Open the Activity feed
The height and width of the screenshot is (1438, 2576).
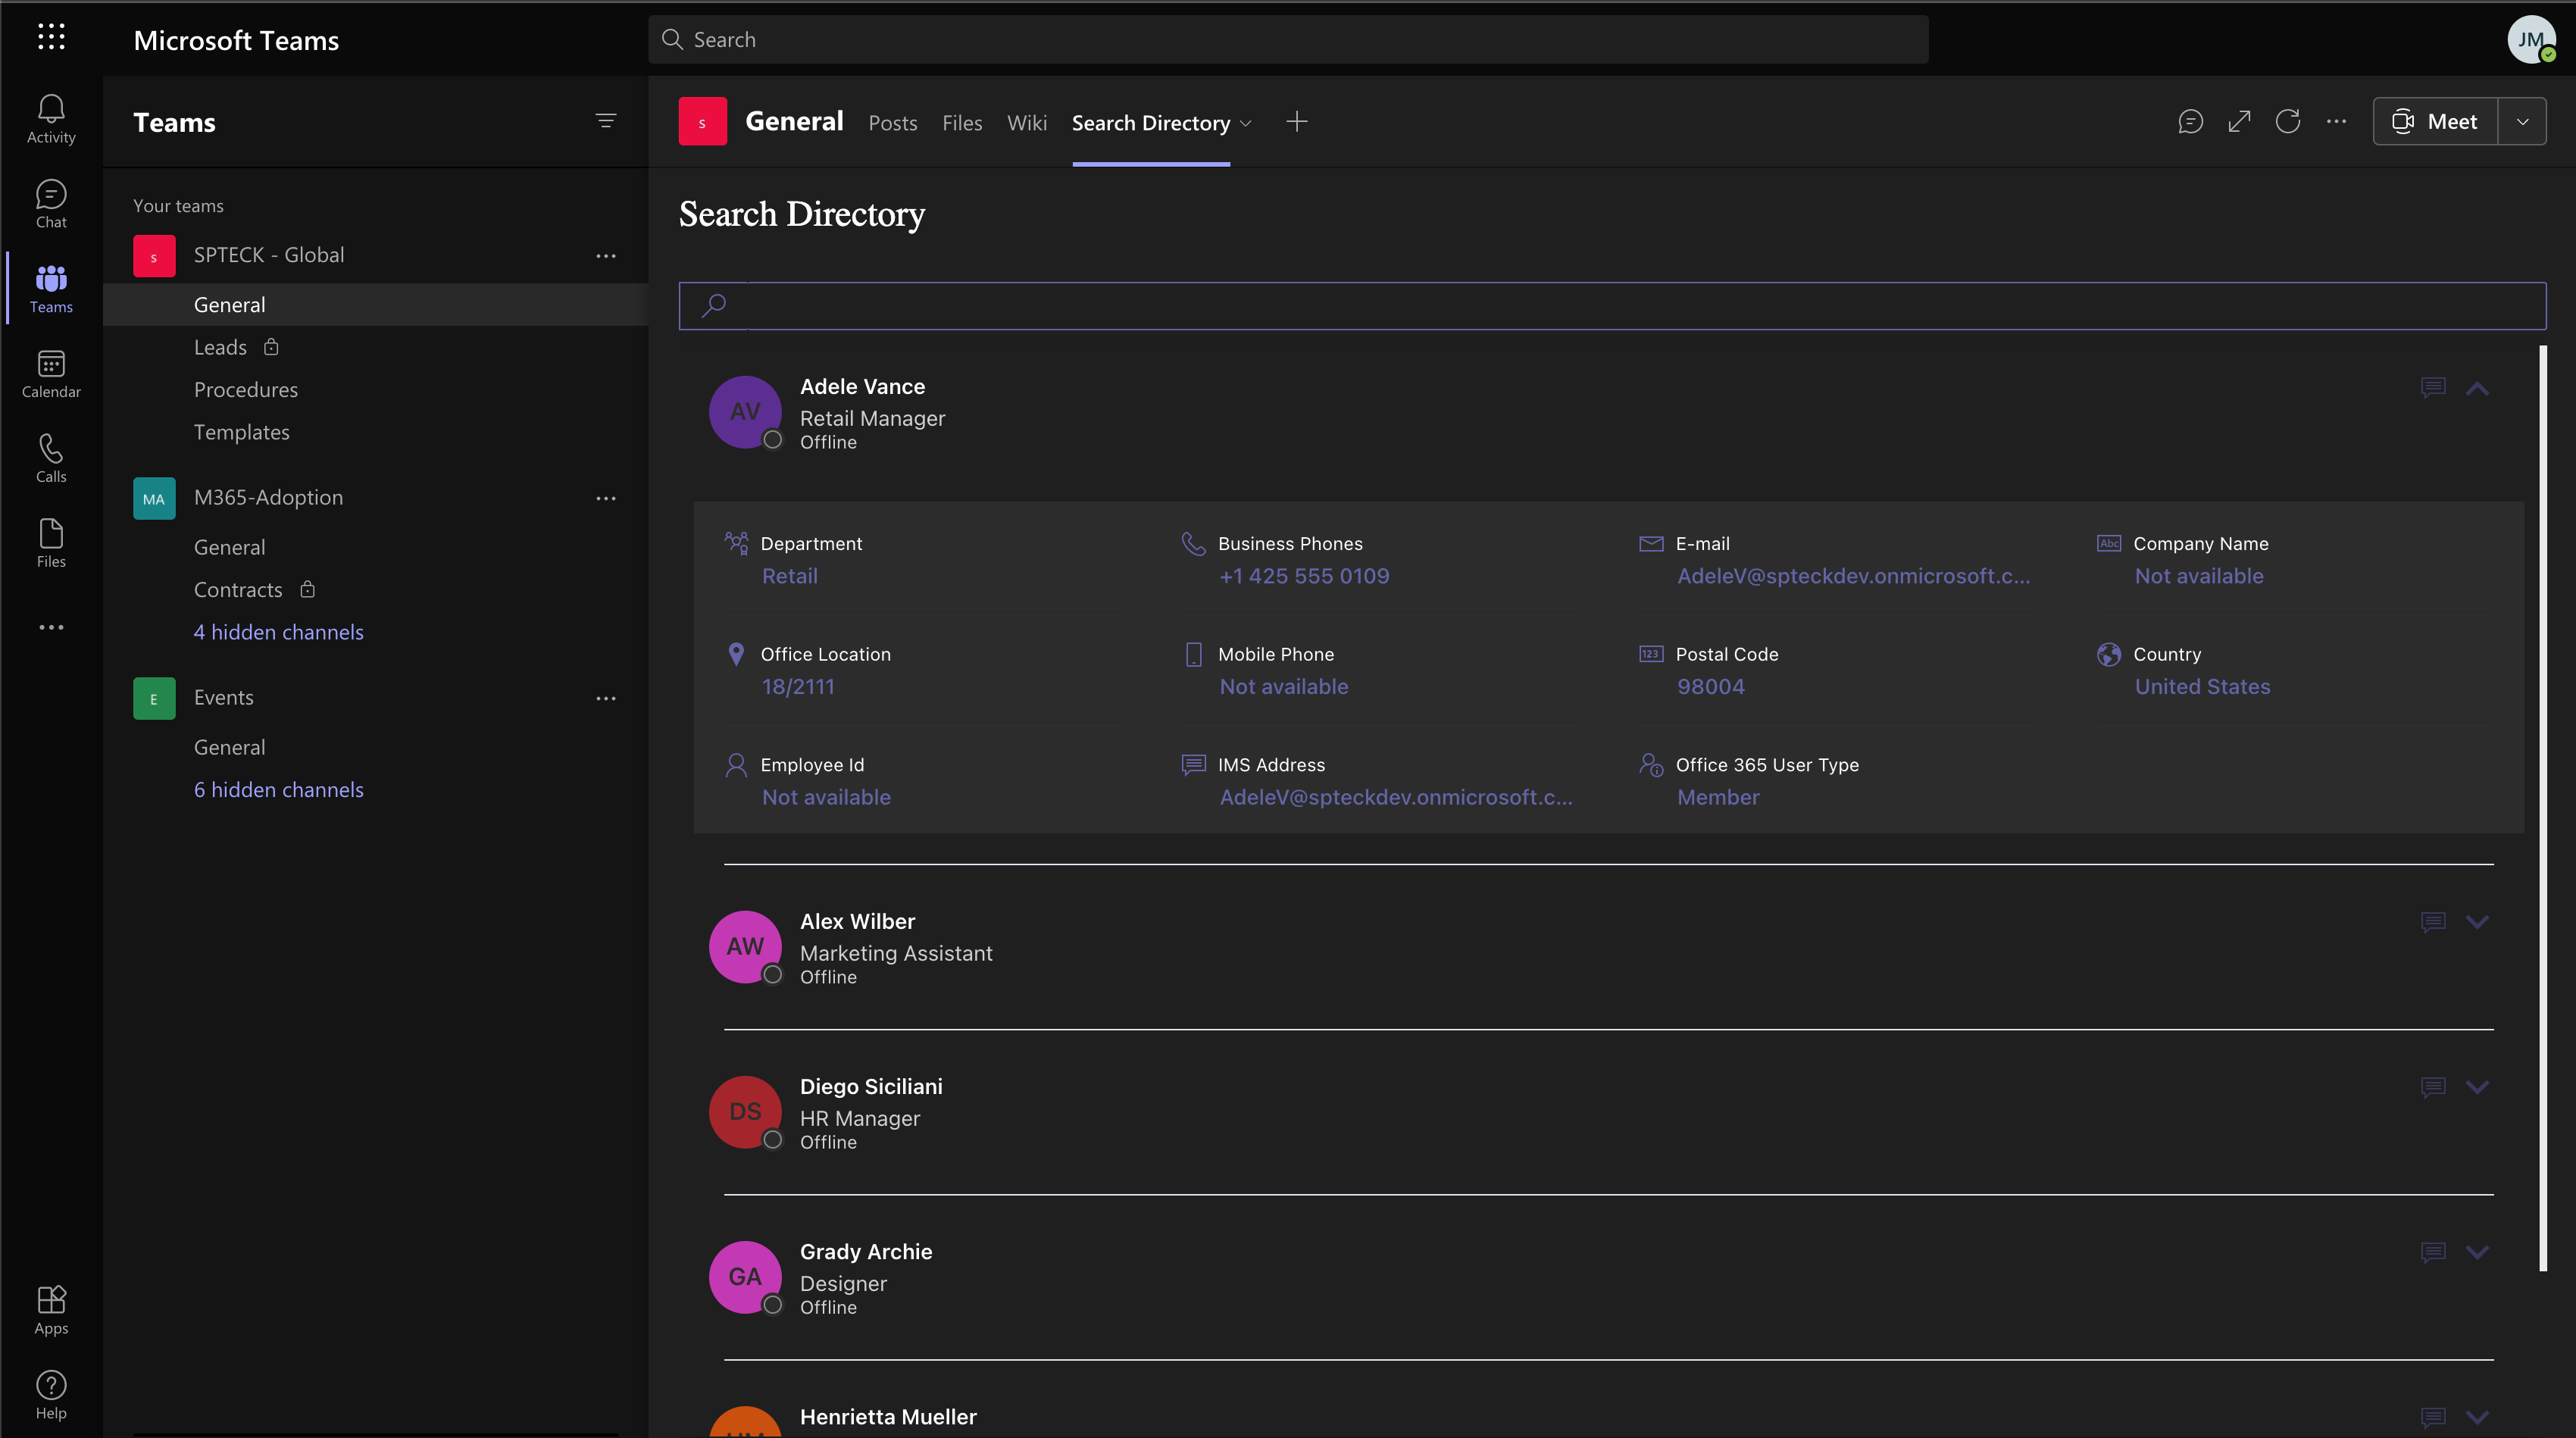pos(51,119)
